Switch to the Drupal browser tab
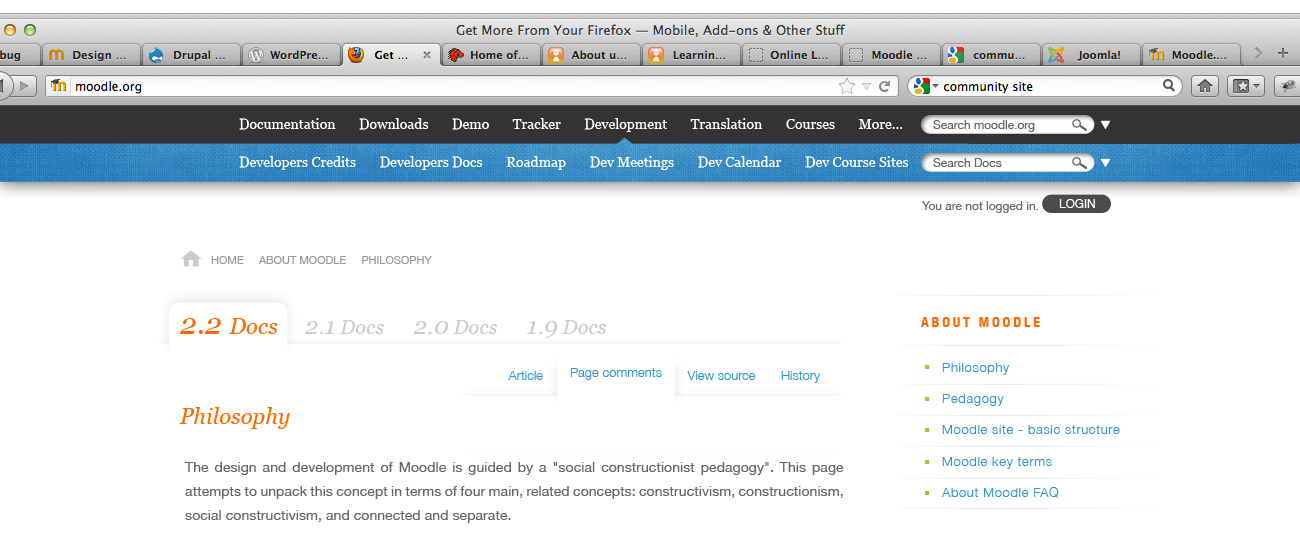This screenshot has height=542, width=1300. coord(190,55)
